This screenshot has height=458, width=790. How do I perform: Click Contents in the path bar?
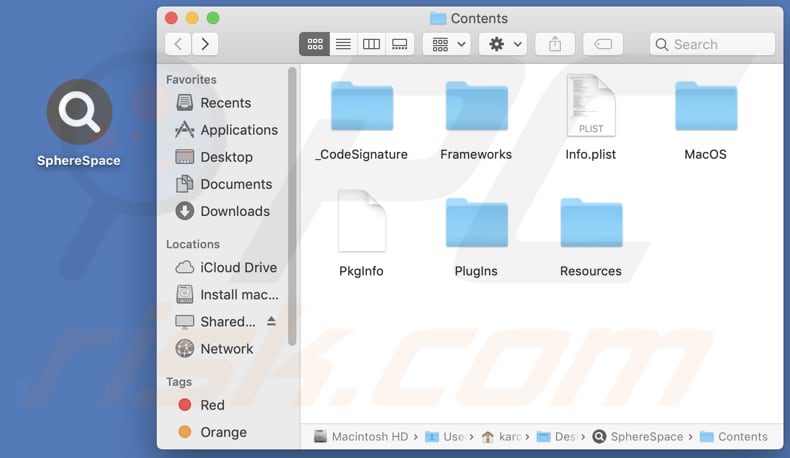pos(734,437)
